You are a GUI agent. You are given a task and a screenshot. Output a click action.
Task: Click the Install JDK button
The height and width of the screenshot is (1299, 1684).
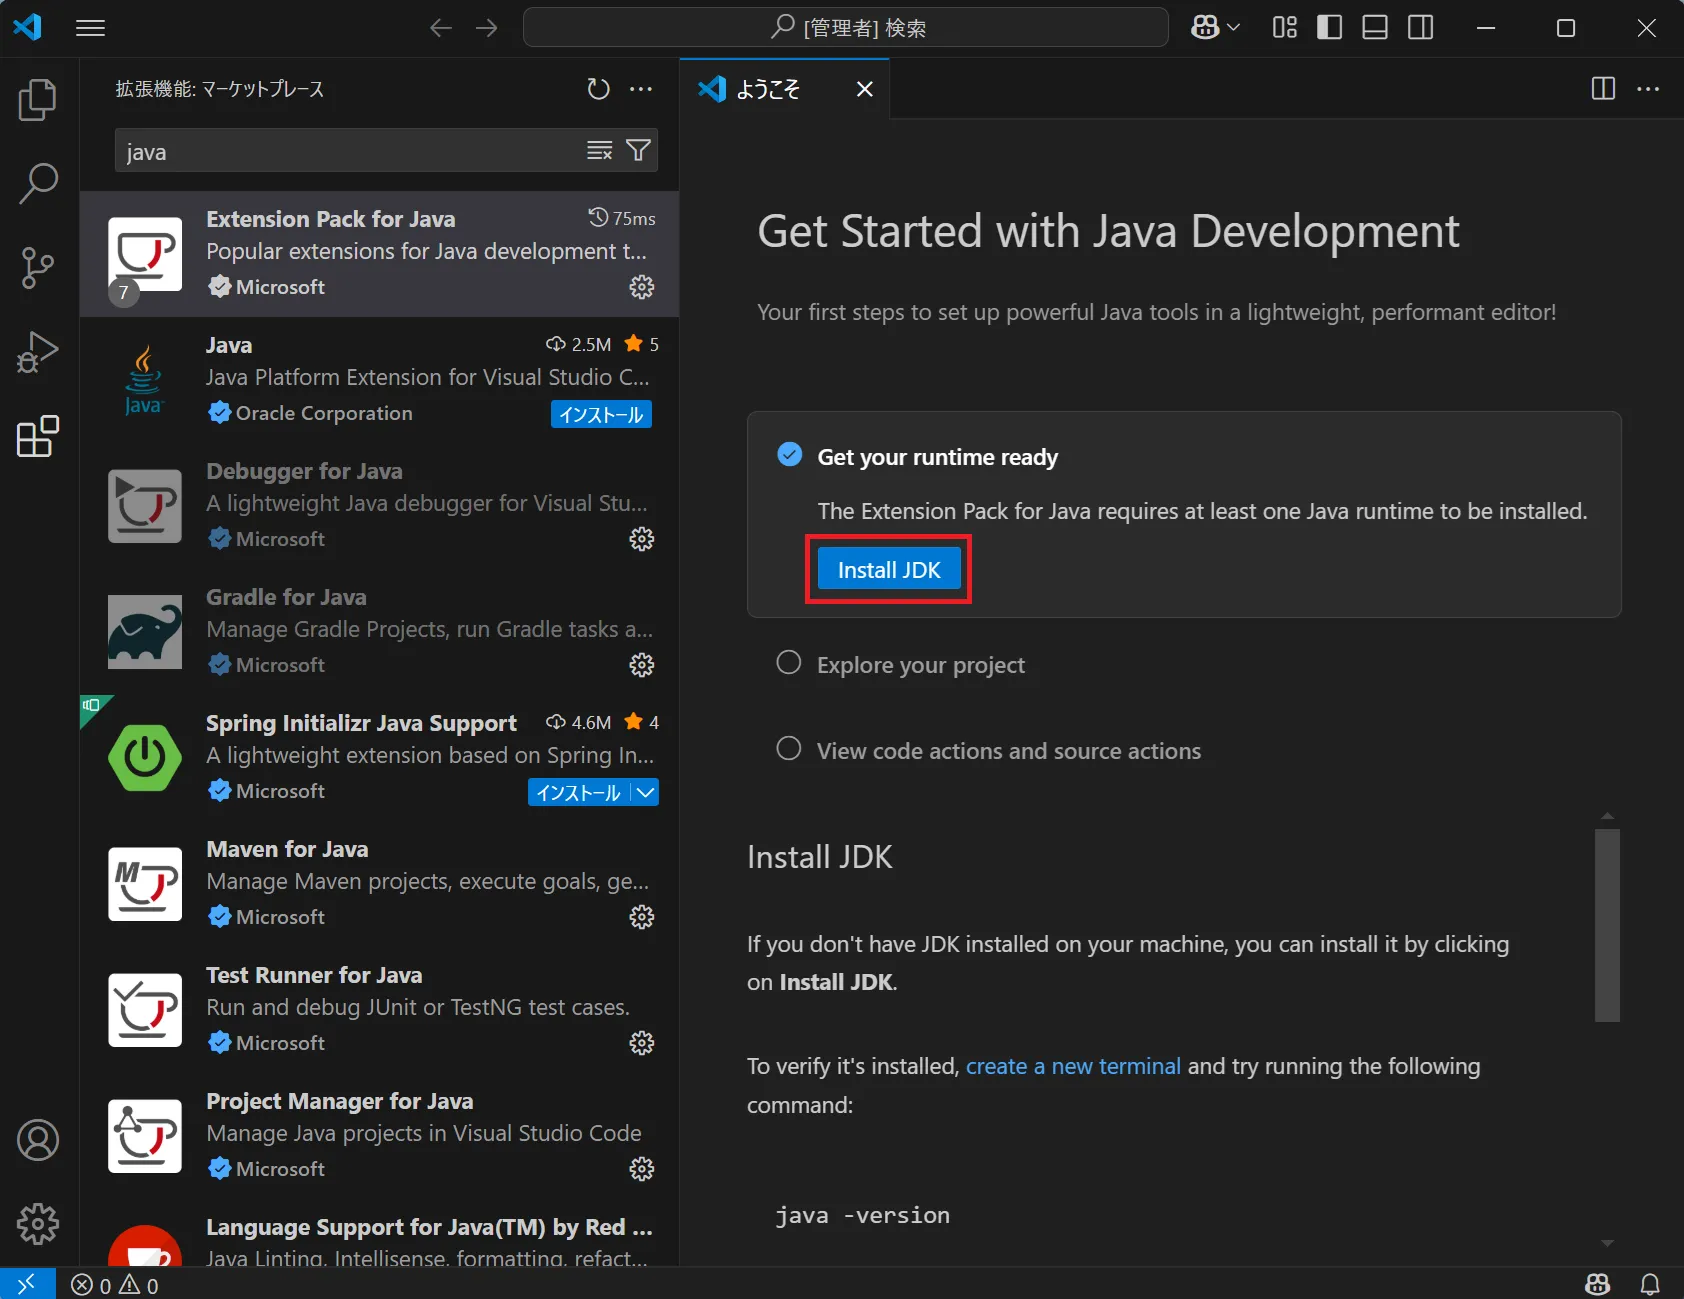pyautogui.click(x=889, y=569)
